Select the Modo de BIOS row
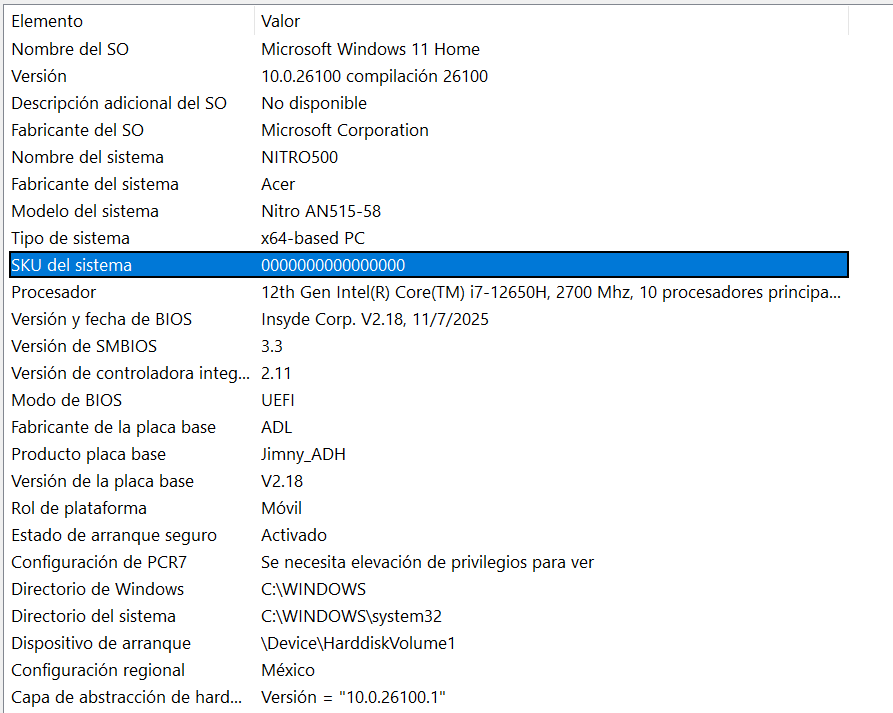The image size is (893, 713). (429, 400)
